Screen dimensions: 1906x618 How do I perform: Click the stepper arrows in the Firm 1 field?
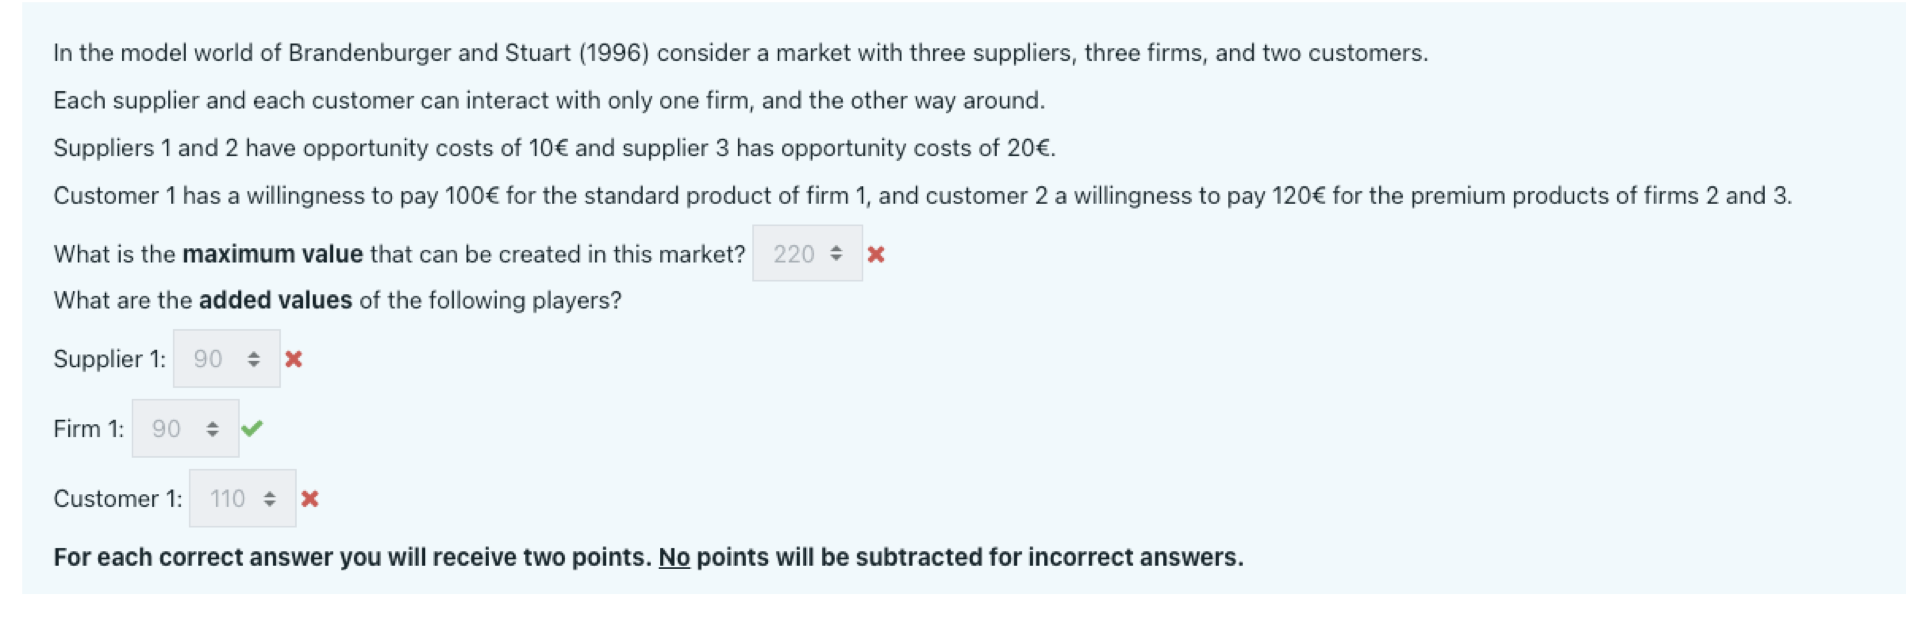[212, 428]
